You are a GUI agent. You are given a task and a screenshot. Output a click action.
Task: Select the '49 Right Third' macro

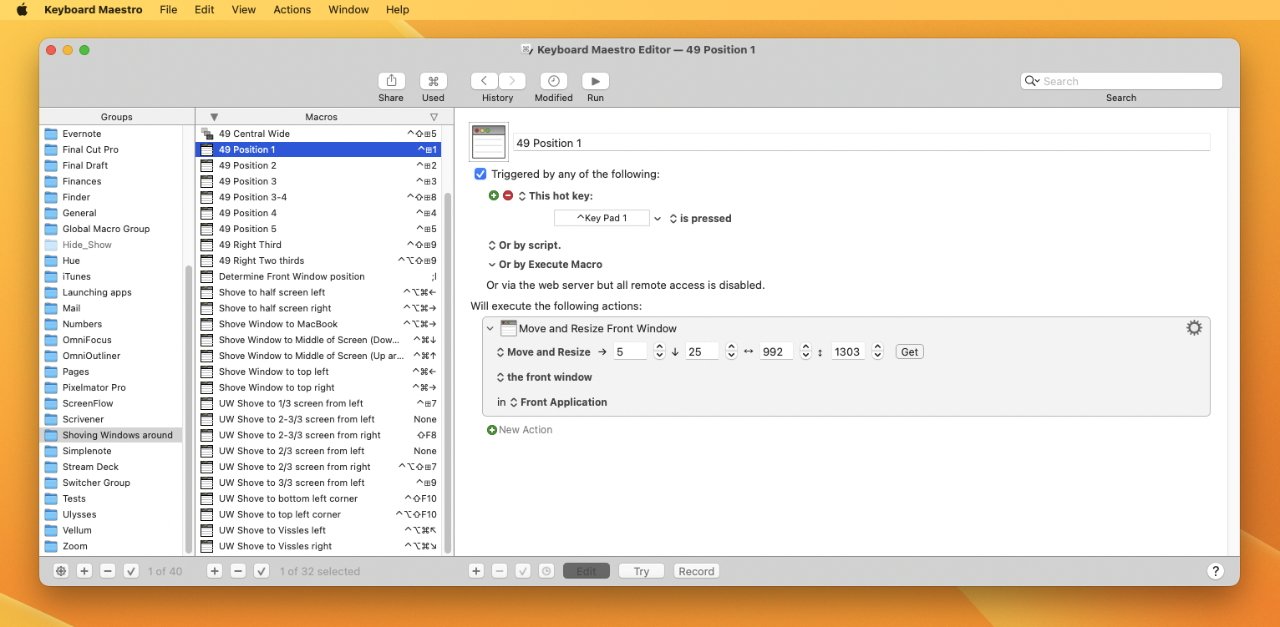point(320,245)
